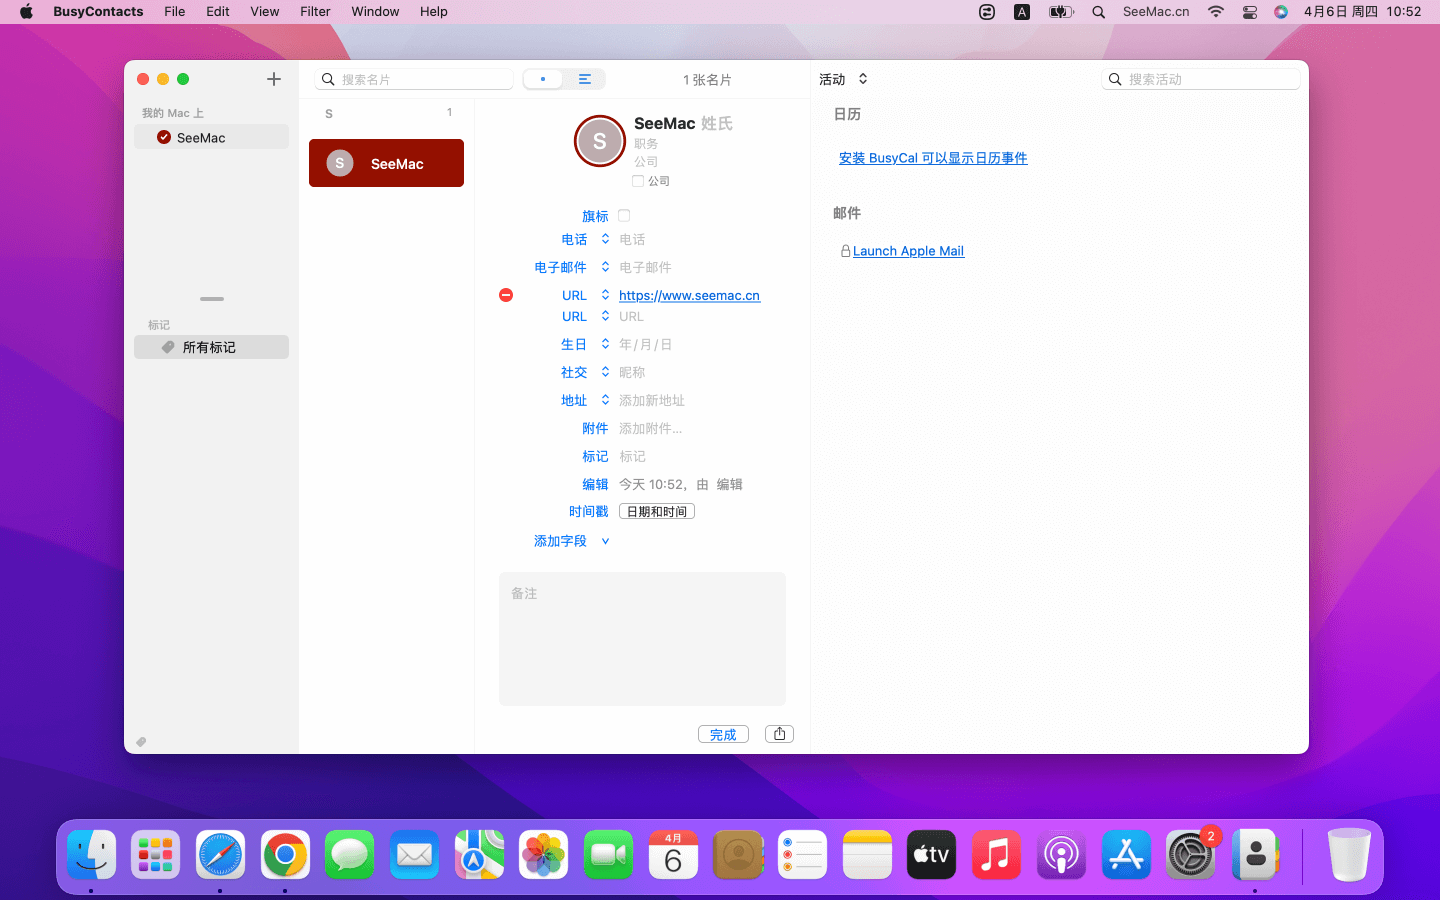This screenshot has height=900, width=1440.
Task: Click the sidebar divider resize handle
Action: click(212, 299)
